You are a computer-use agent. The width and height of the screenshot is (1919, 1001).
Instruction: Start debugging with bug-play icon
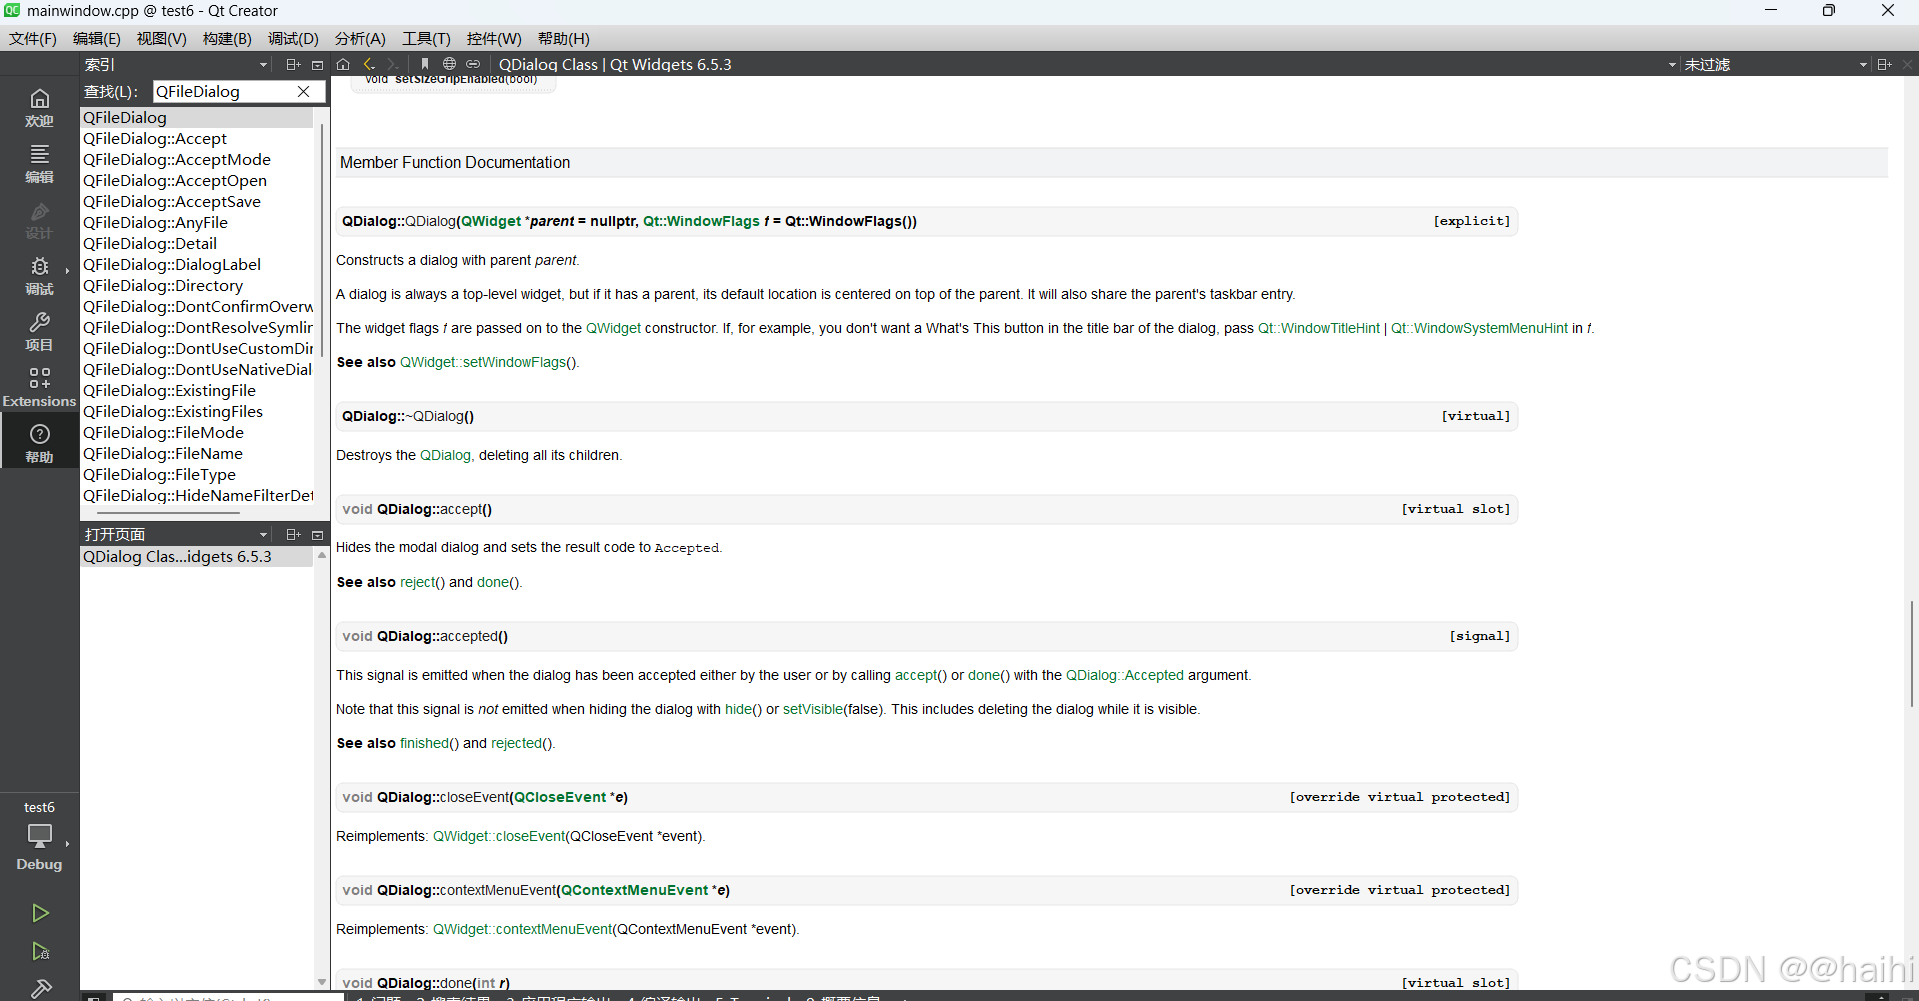[x=40, y=951]
